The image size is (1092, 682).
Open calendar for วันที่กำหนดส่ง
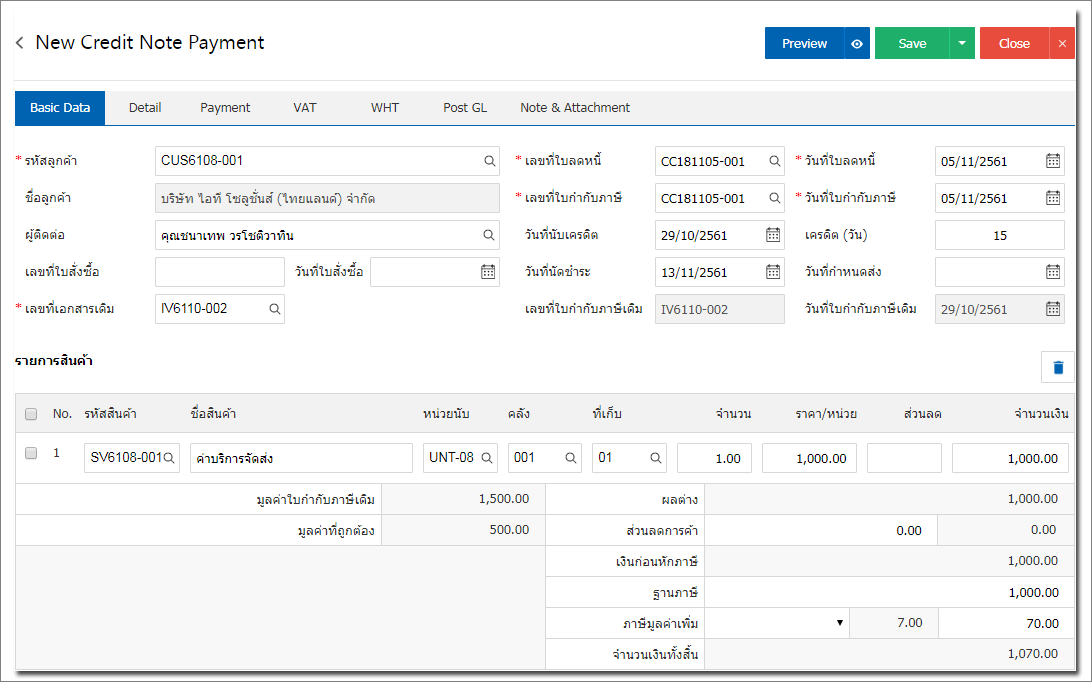pos(1053,272)
